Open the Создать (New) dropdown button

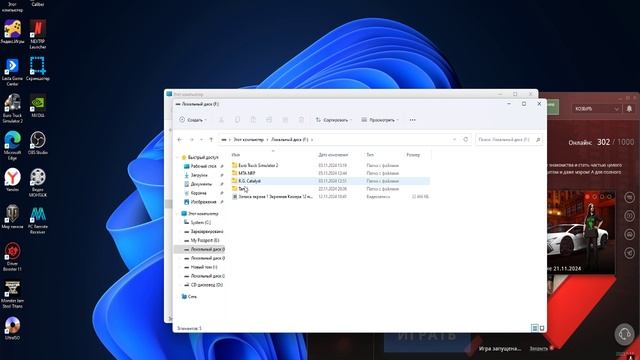[x=193, y=120]
